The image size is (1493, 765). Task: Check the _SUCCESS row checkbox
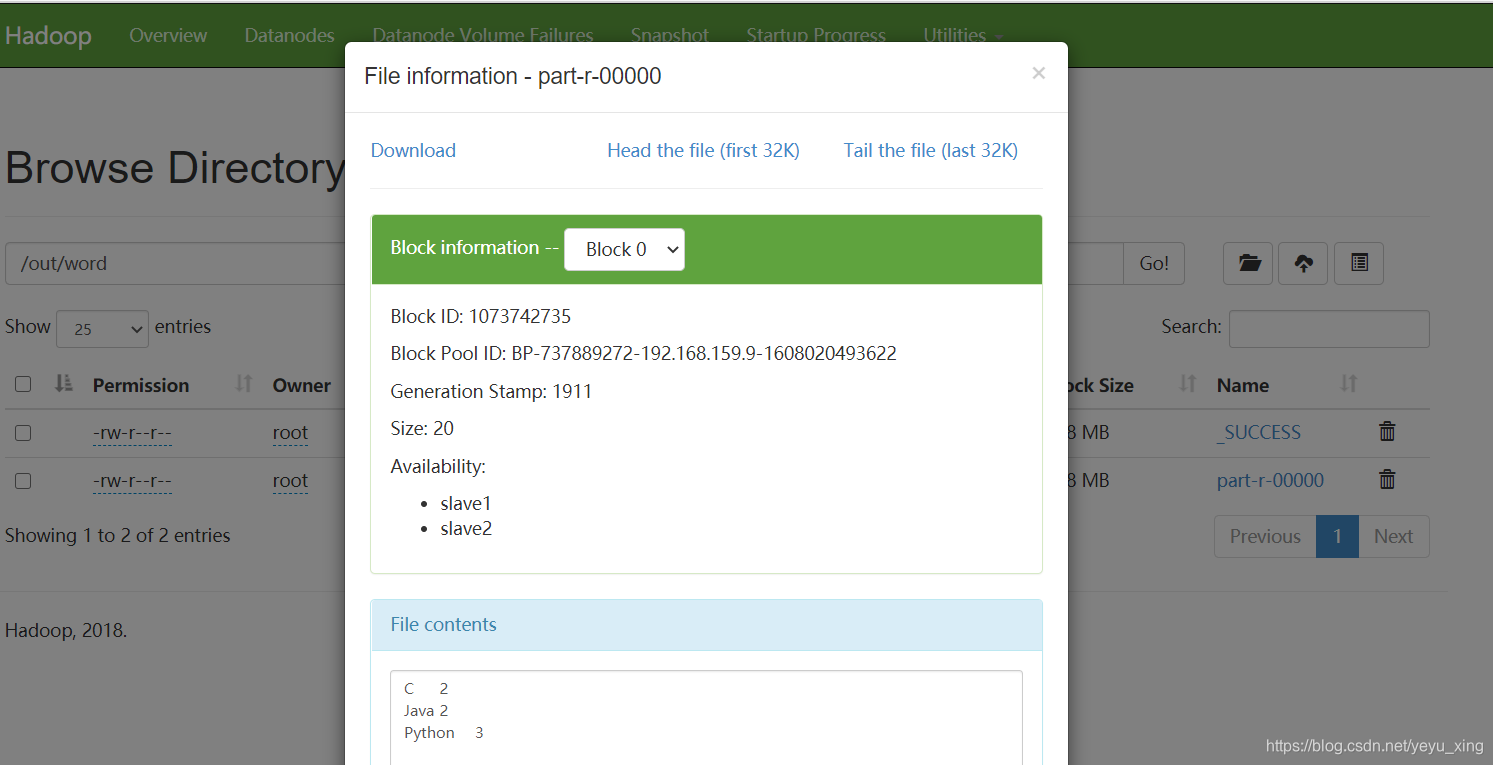tap(23, 433)
